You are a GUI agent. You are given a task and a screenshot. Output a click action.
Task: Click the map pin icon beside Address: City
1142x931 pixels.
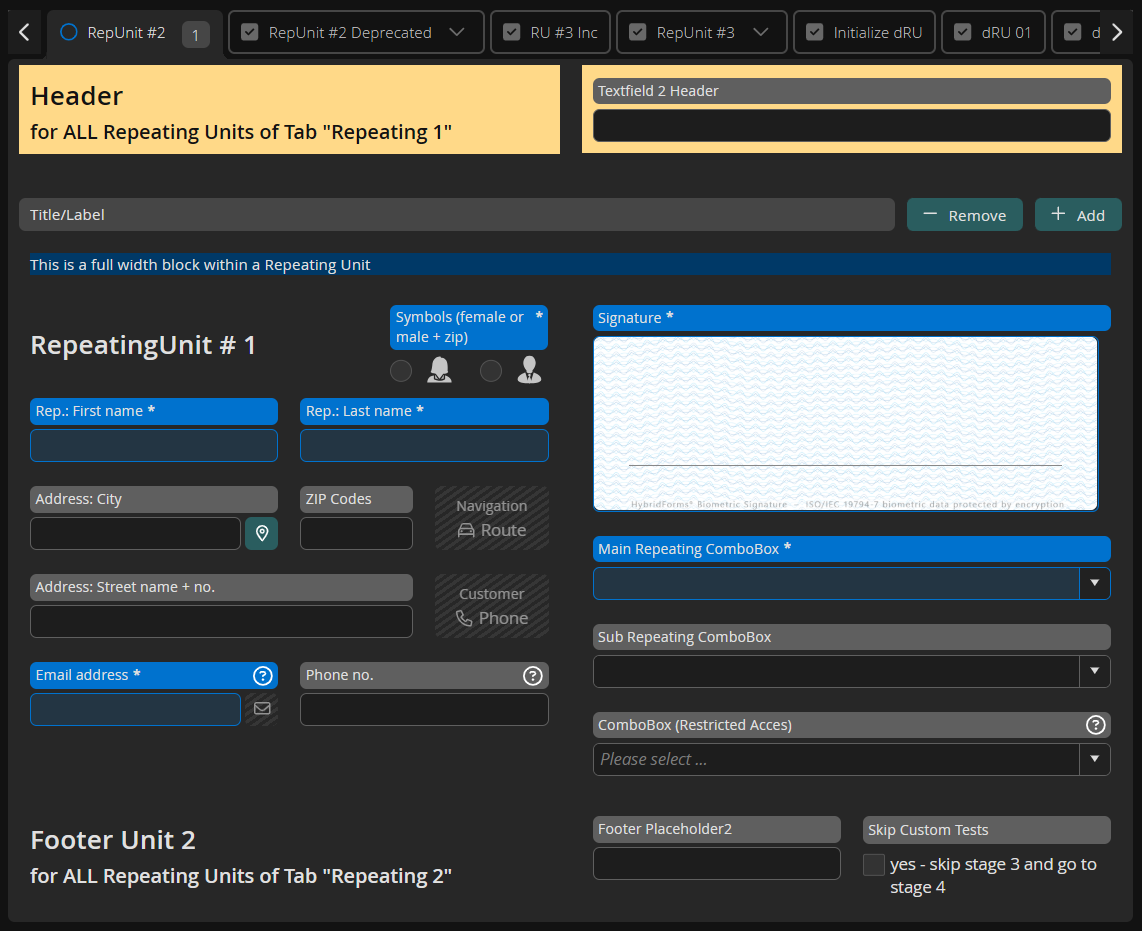click(262, 533)
